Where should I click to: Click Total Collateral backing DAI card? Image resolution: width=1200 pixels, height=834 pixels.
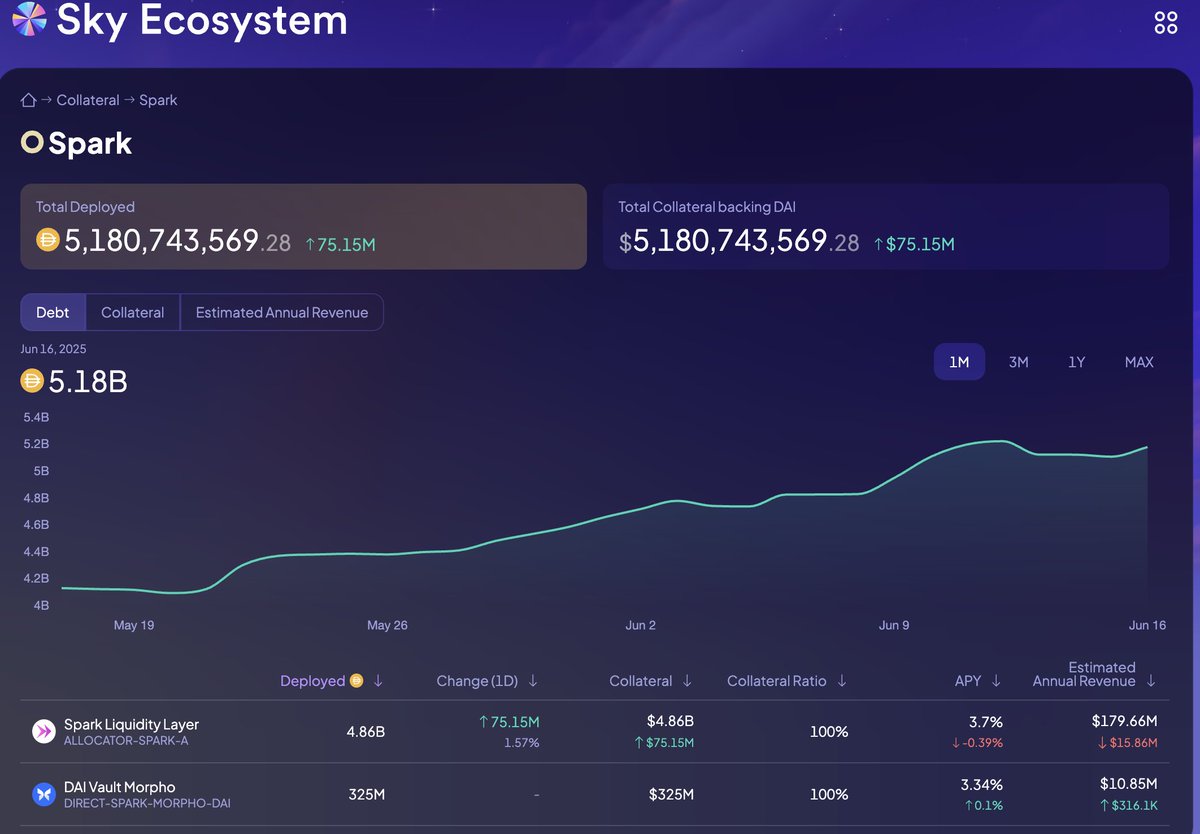(x=886, y=226)
